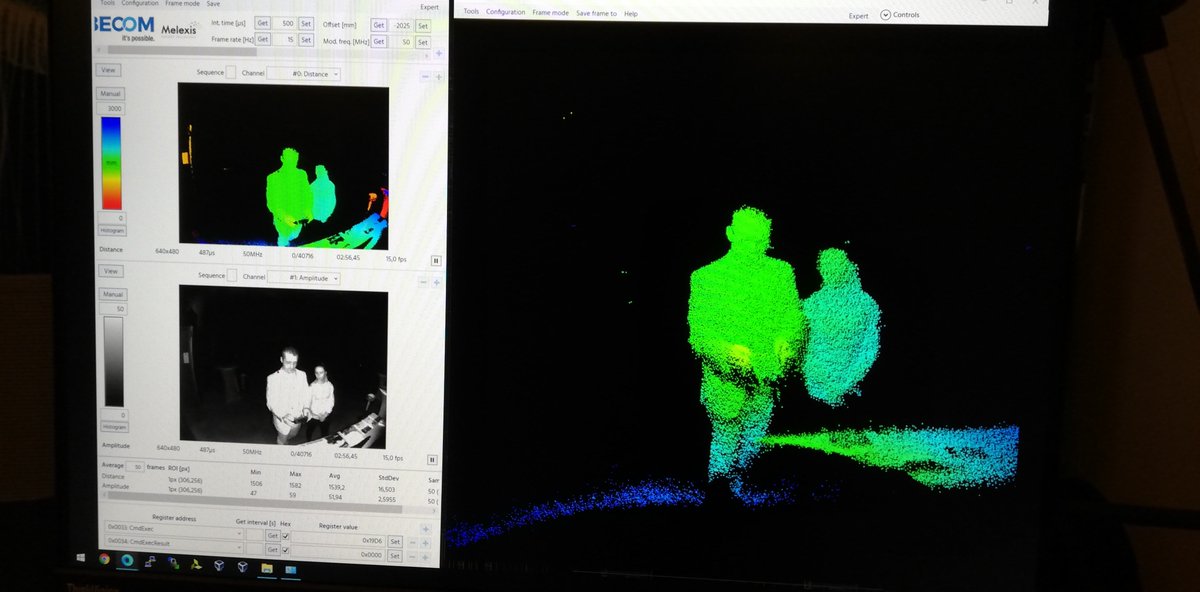Open the #1: Amplitude channel dropdown
The height and width of the screenshot is (592, 1200).
[305, 278]
